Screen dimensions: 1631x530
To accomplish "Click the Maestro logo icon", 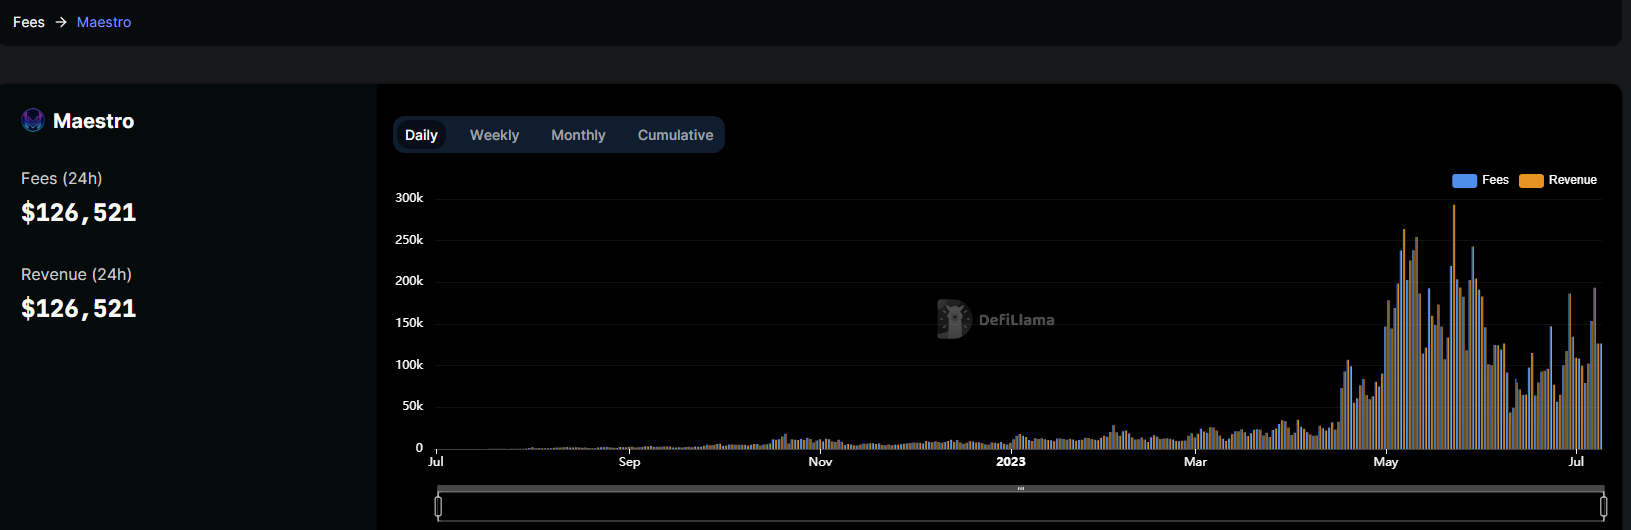I will point(33,121).
